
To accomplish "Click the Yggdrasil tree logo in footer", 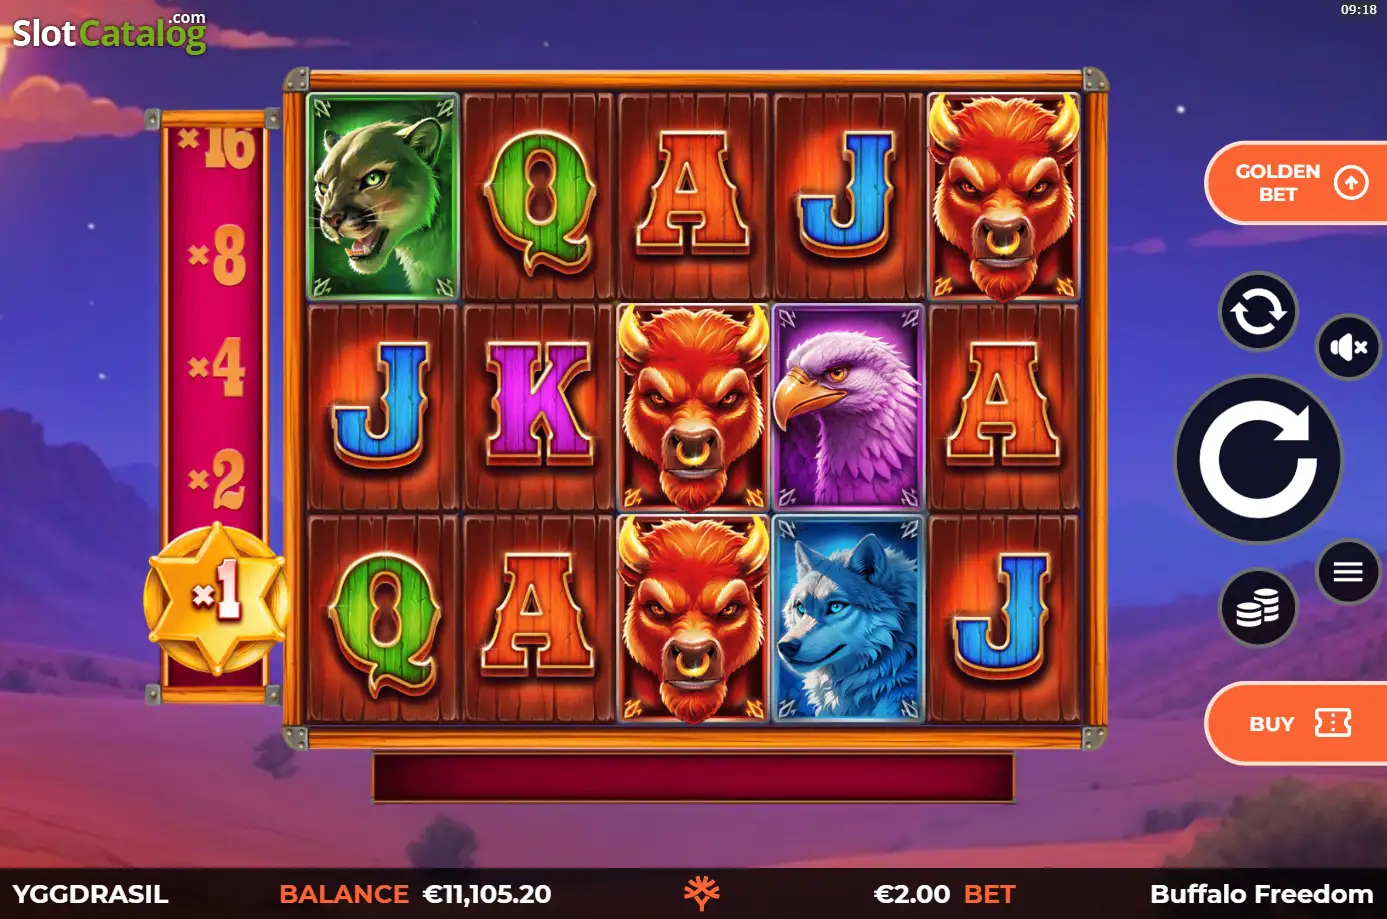I will 701,893.
